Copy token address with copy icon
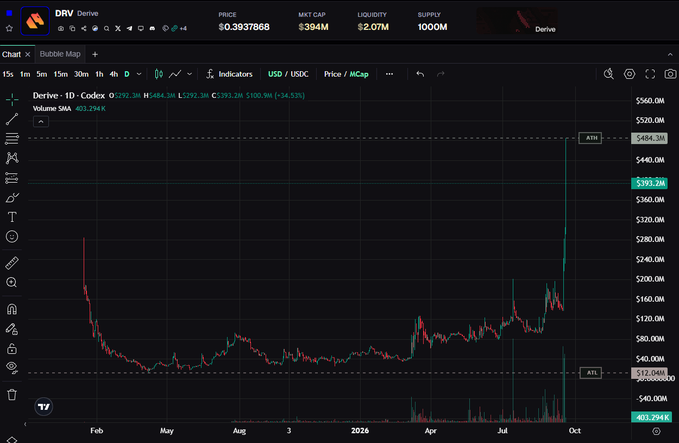 pos(72,29)
